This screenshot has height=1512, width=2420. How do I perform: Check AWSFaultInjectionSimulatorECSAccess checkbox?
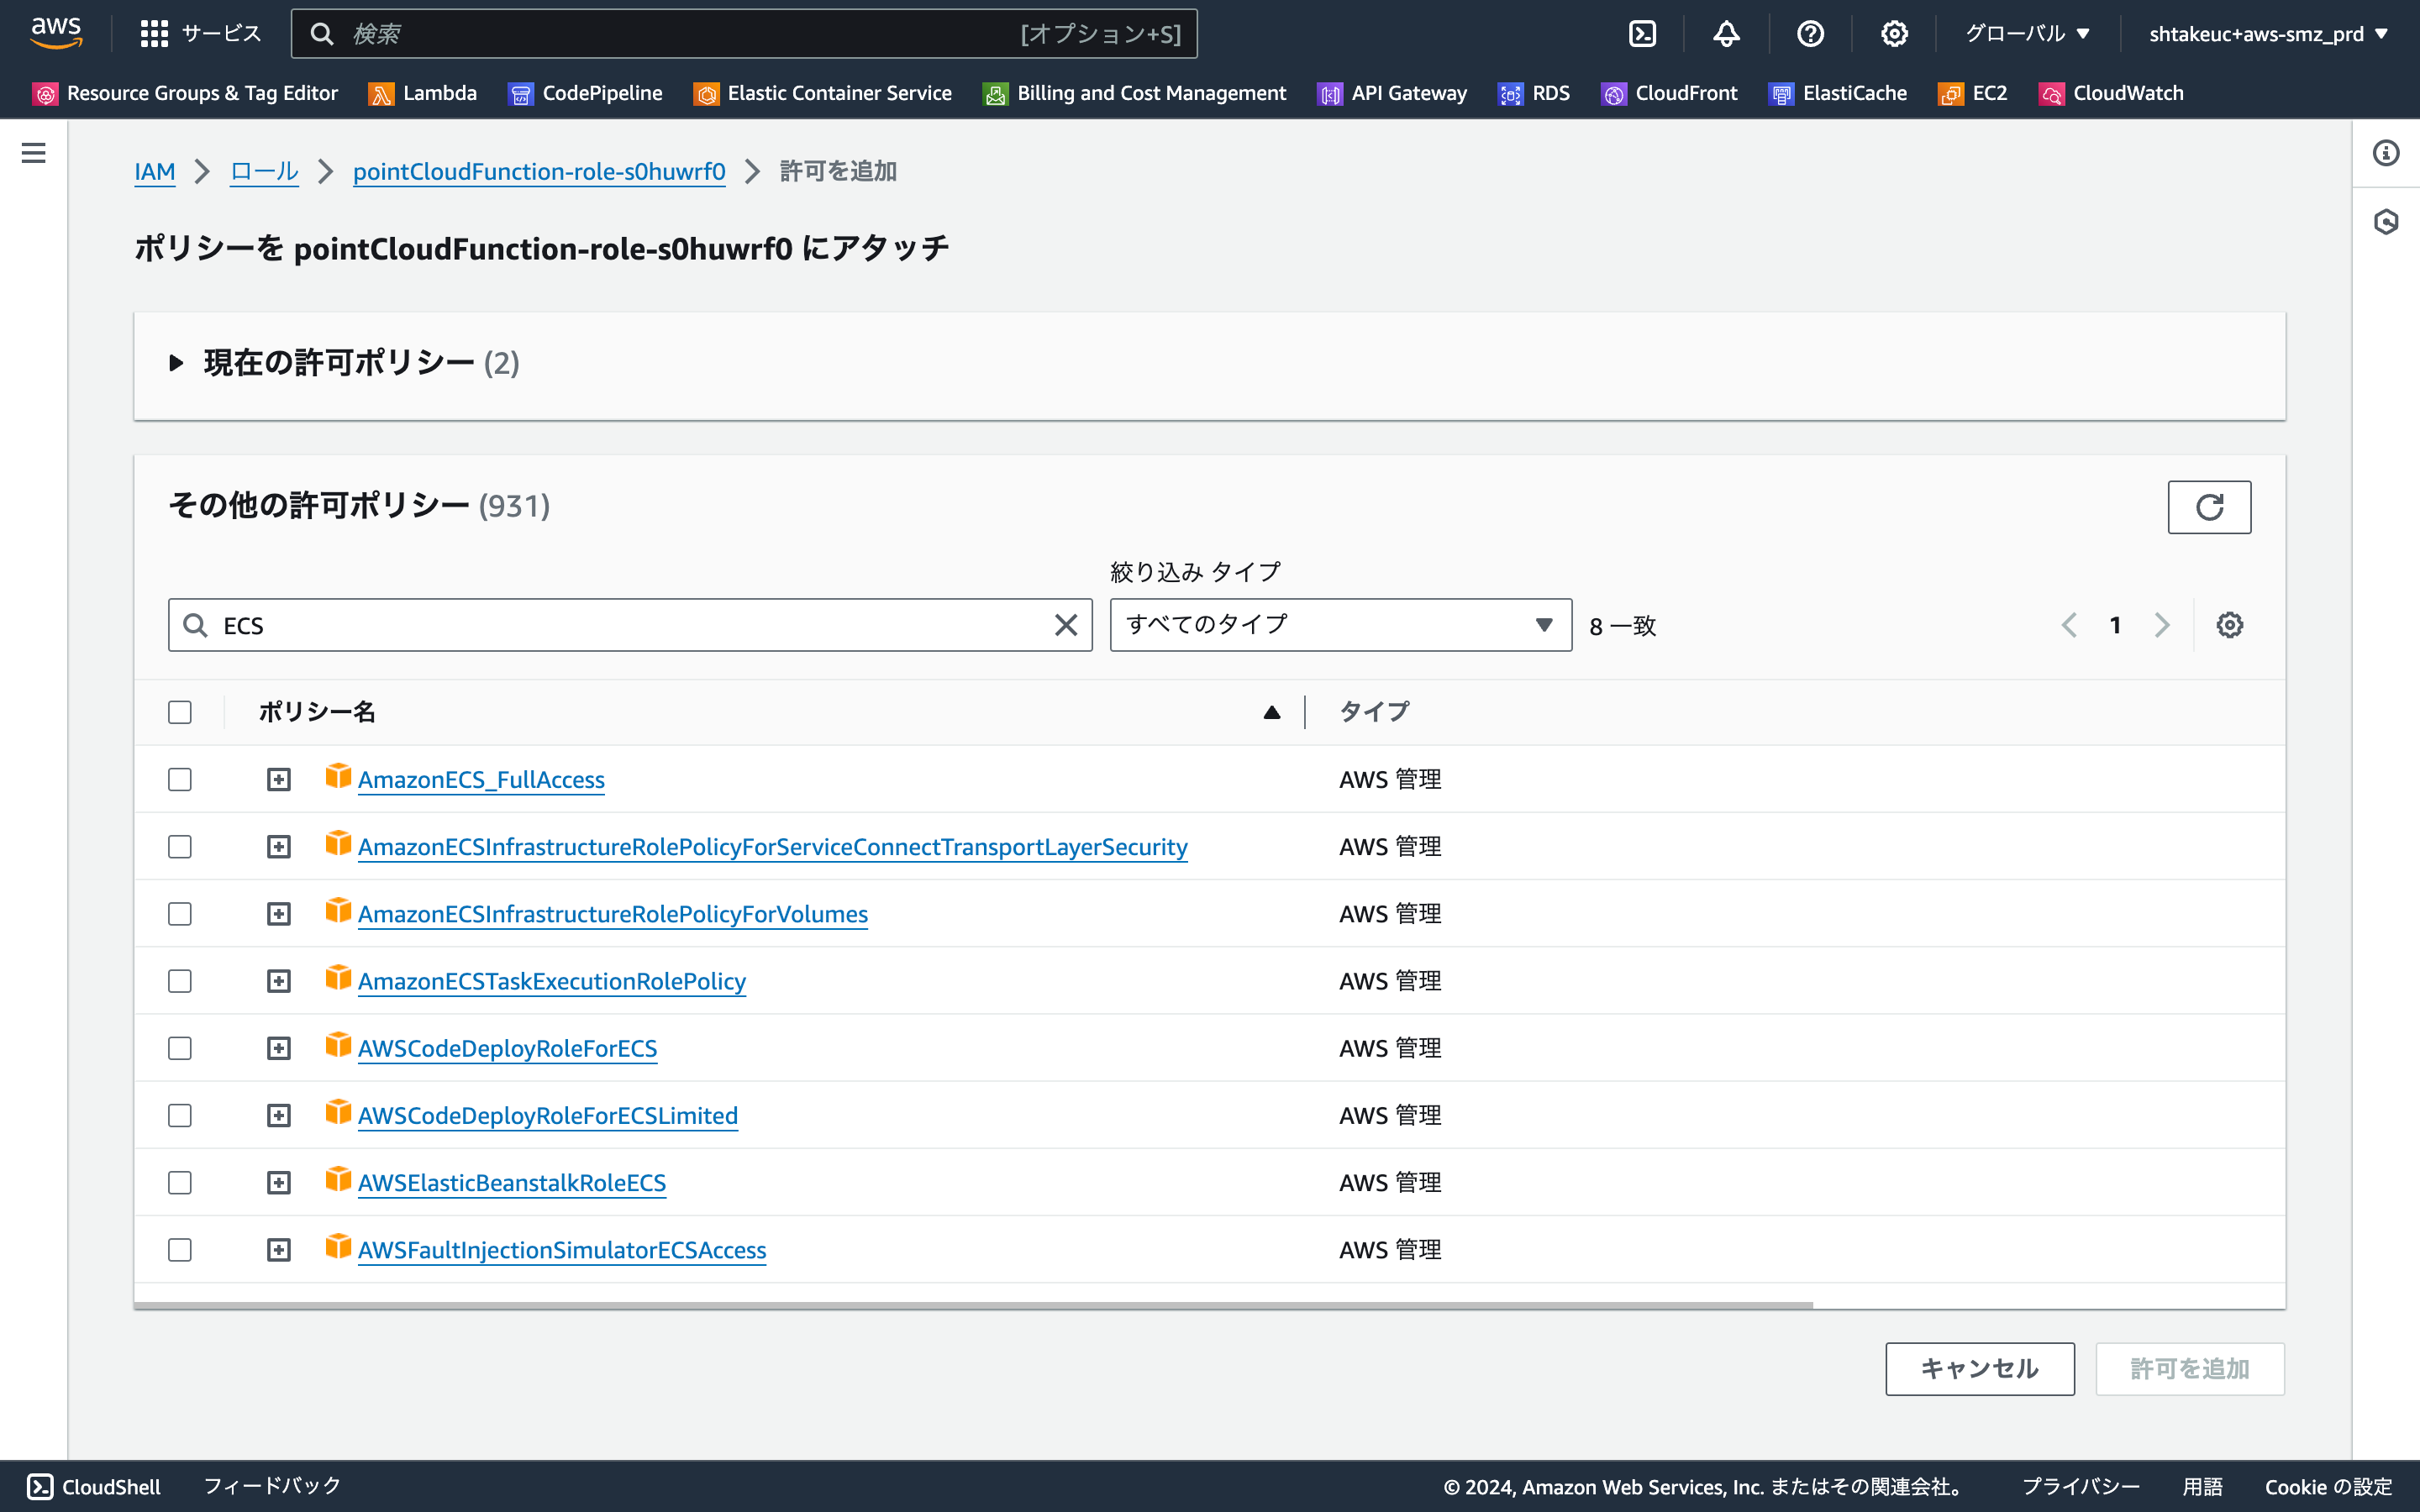click(180, 1250)
